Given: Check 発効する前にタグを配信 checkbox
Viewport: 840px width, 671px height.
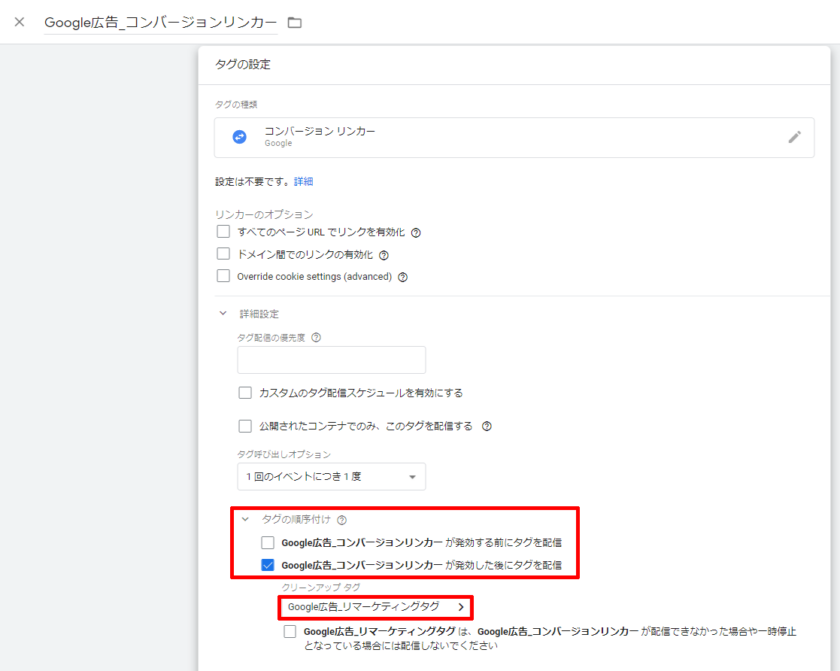Looking at the screenshot, I should [x=267, y=542].
